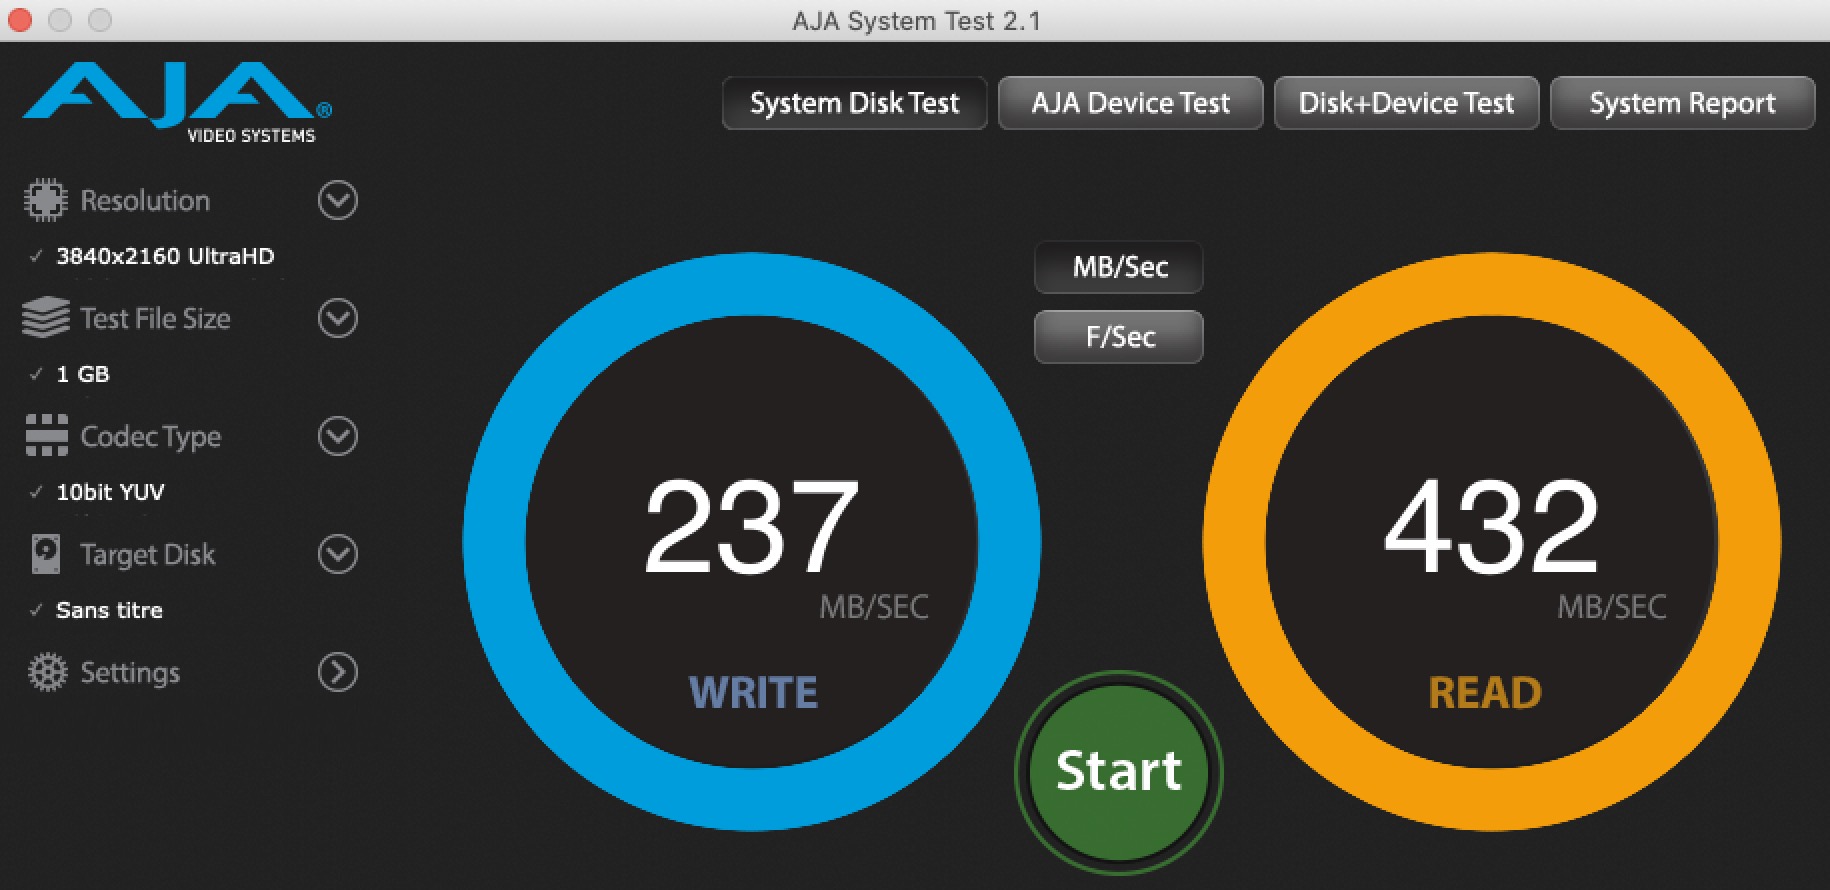
Task: Click the Resolution label
Action: (145, 200)
